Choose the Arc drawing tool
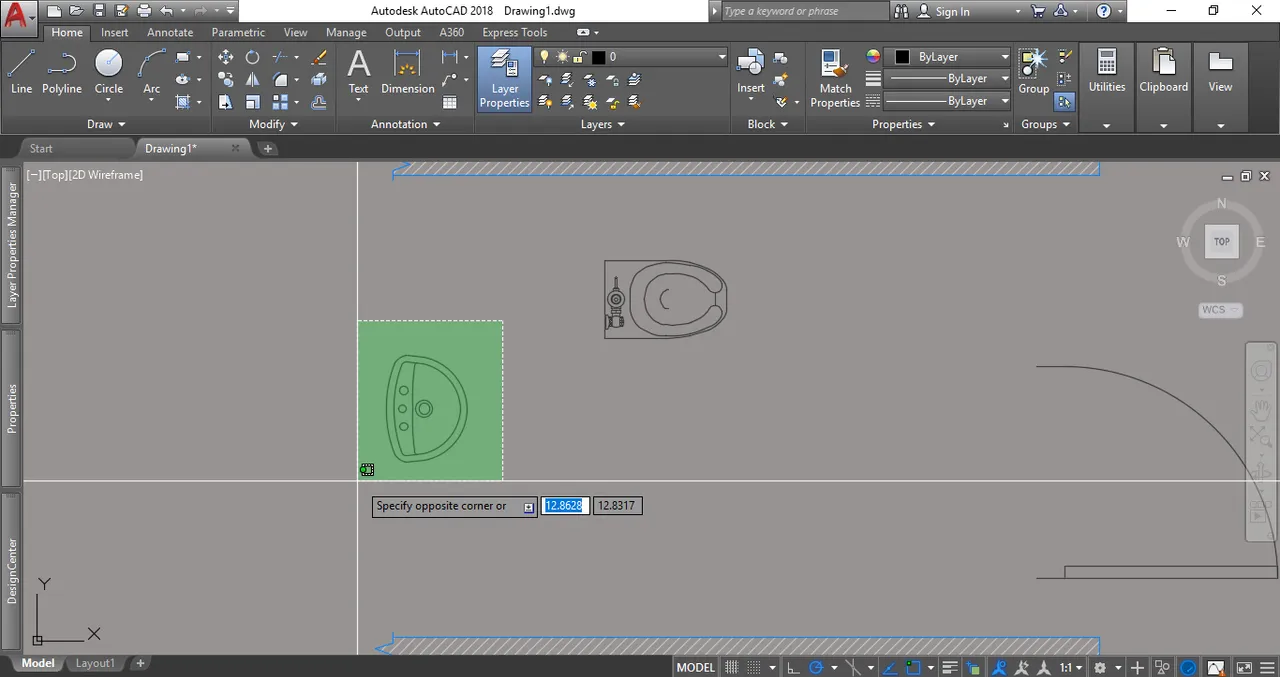The width and height of the screenshot is (1280, 677). [151, 73]
